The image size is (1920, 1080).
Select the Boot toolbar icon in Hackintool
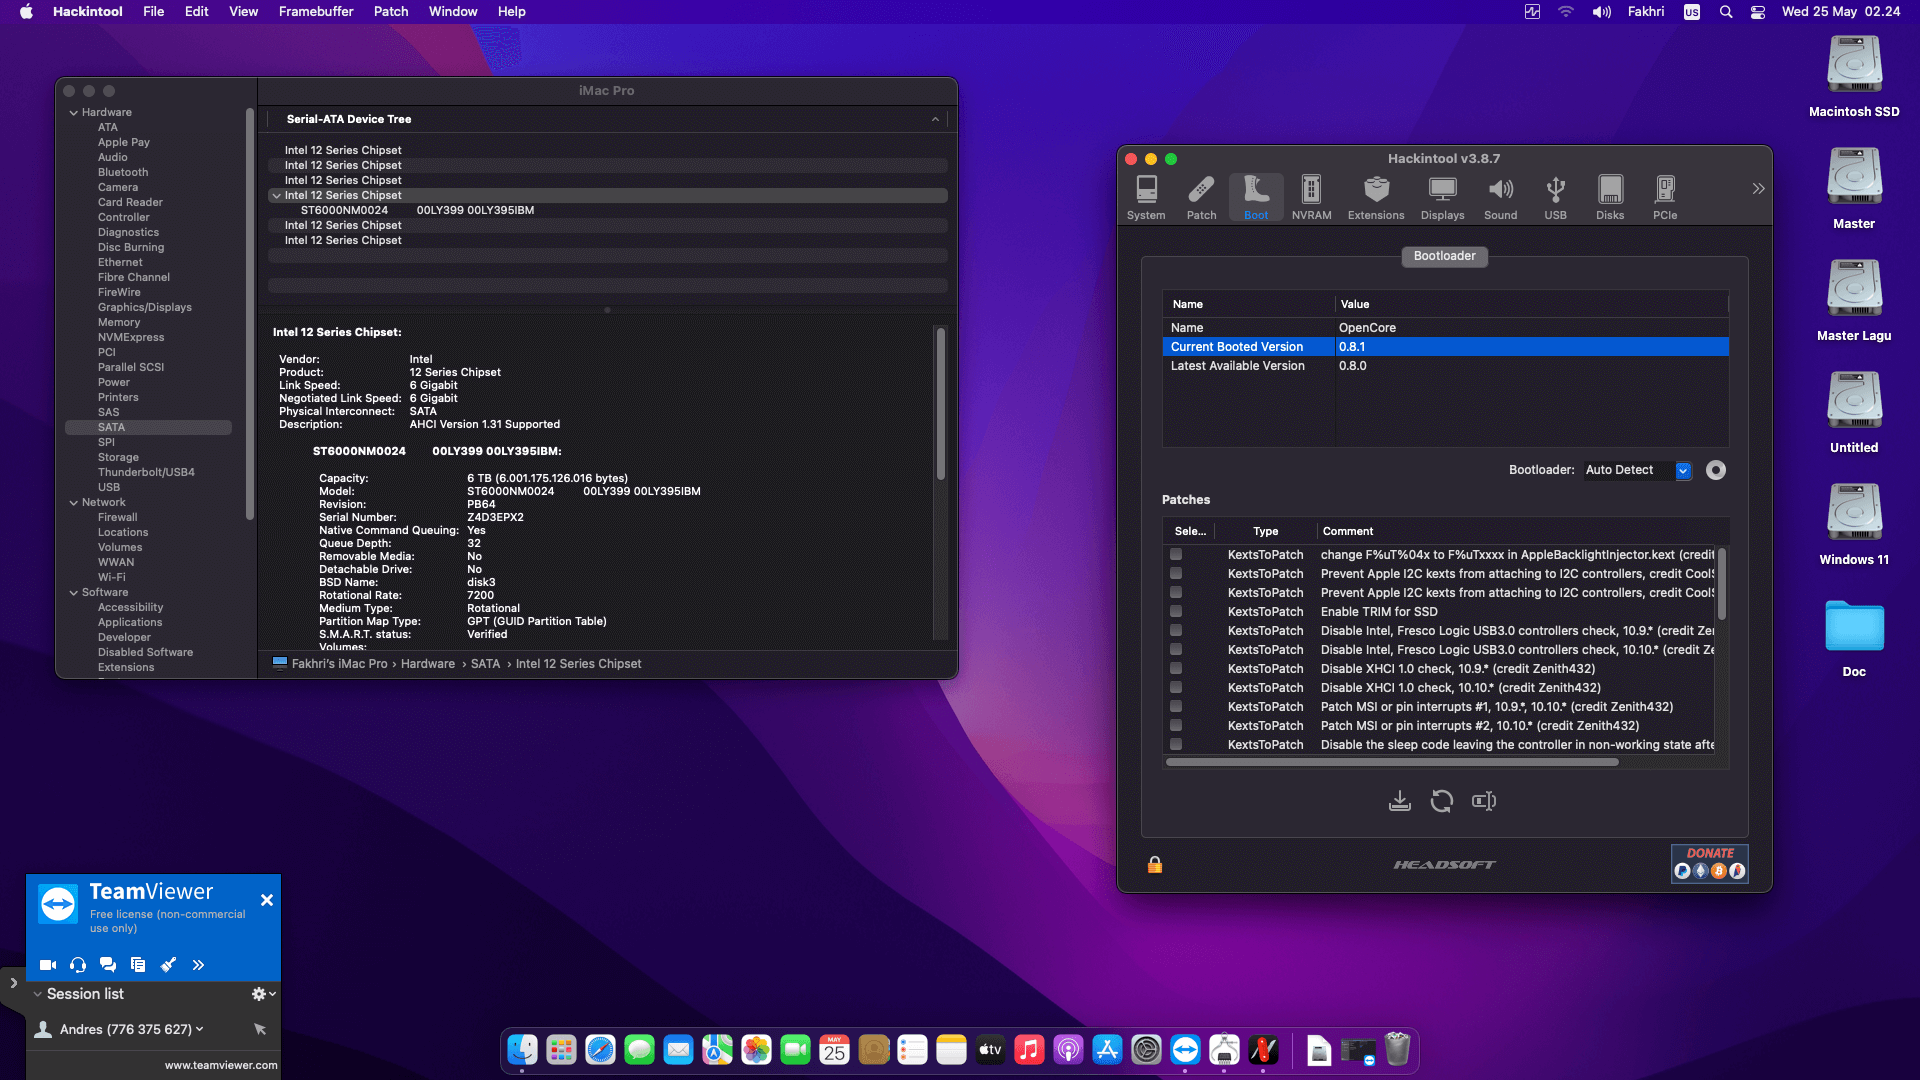1256,197
